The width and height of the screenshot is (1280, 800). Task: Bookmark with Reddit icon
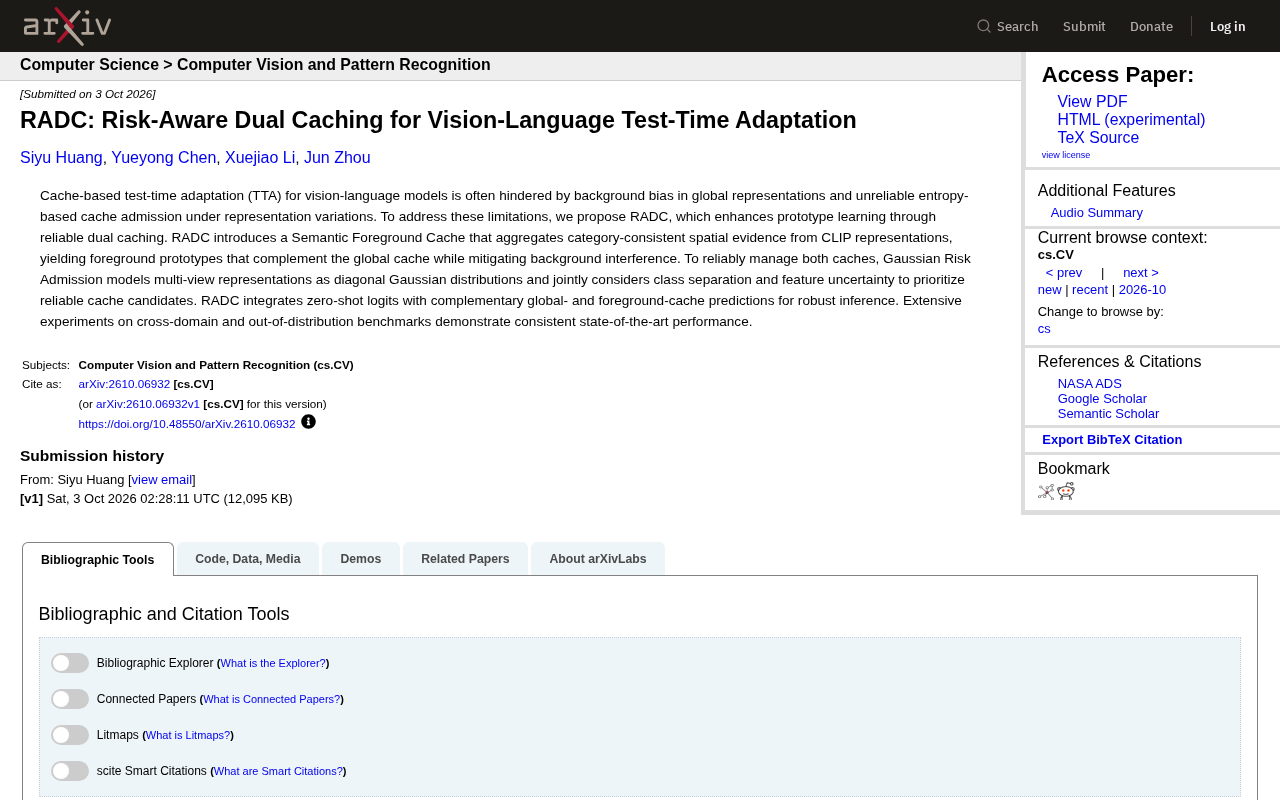(x=1066, y=491)
